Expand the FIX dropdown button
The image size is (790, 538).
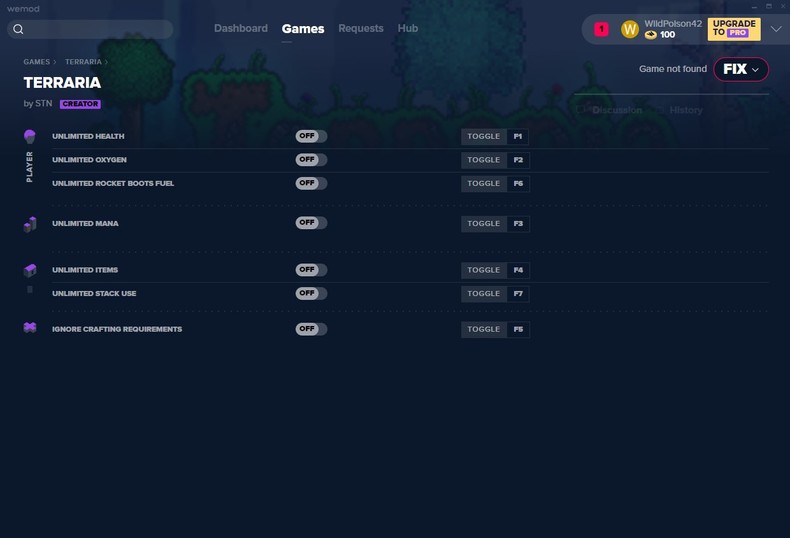(741, 70)
